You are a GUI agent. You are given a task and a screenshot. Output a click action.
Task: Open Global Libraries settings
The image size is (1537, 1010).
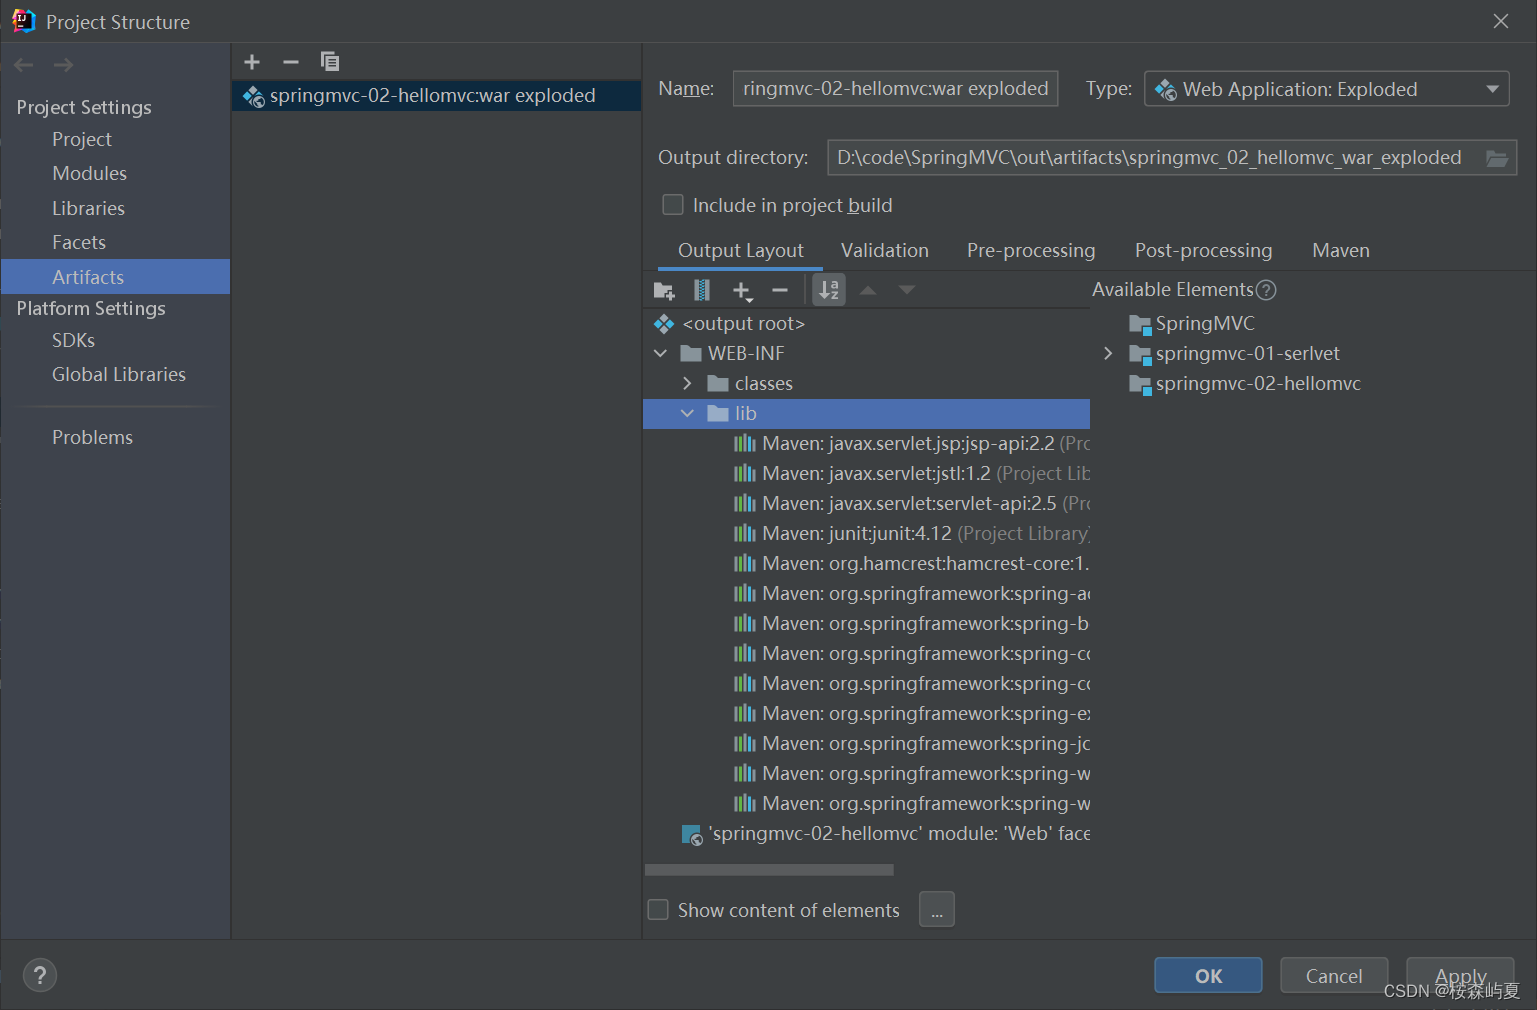(119, 374)
